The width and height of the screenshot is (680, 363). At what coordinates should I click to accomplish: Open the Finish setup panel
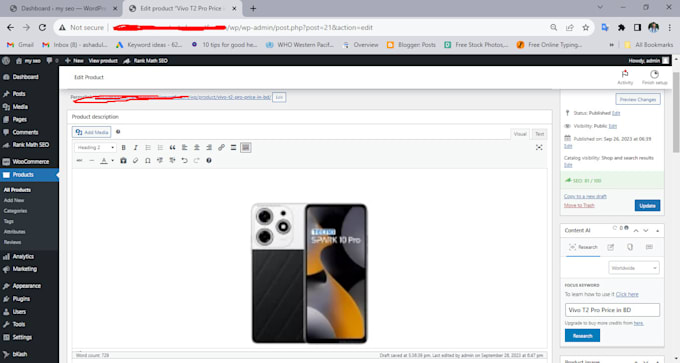(x=654, y=77)
